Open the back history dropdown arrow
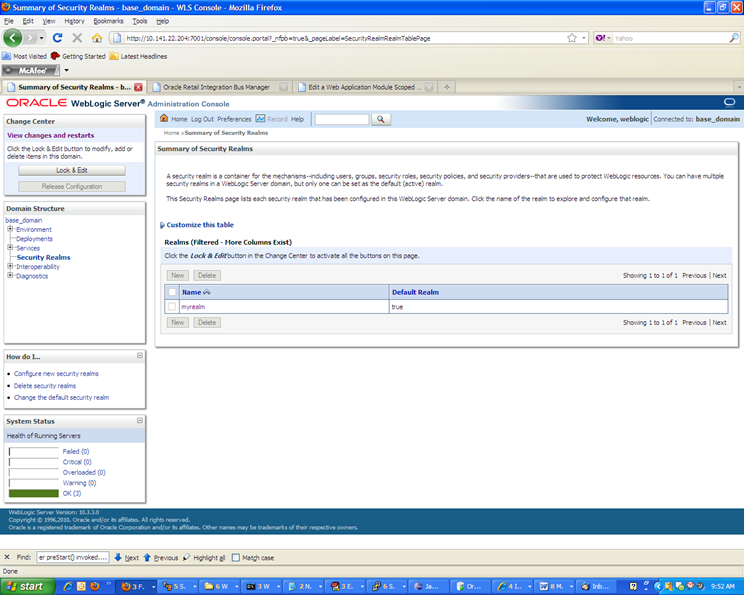This screenshot has width=745, height=596. [x=41, y=38]
